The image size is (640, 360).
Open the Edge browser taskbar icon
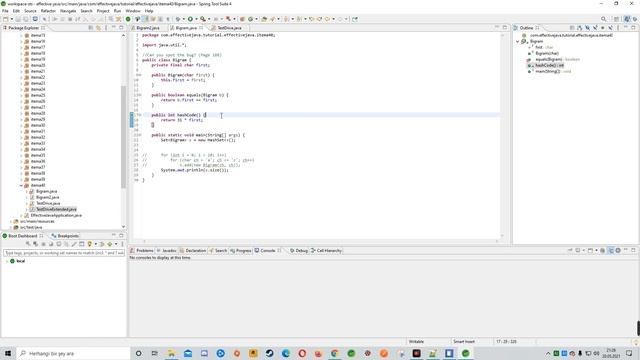tap(286, 353)
